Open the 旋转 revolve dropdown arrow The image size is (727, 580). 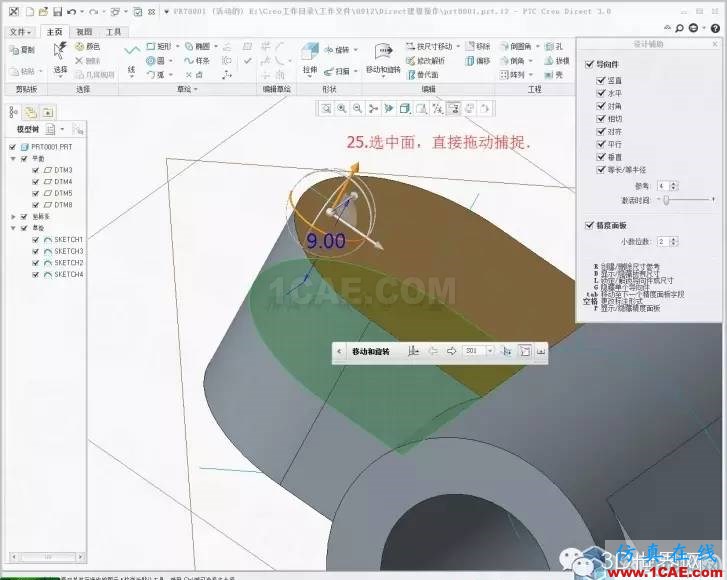pos(356,50)
